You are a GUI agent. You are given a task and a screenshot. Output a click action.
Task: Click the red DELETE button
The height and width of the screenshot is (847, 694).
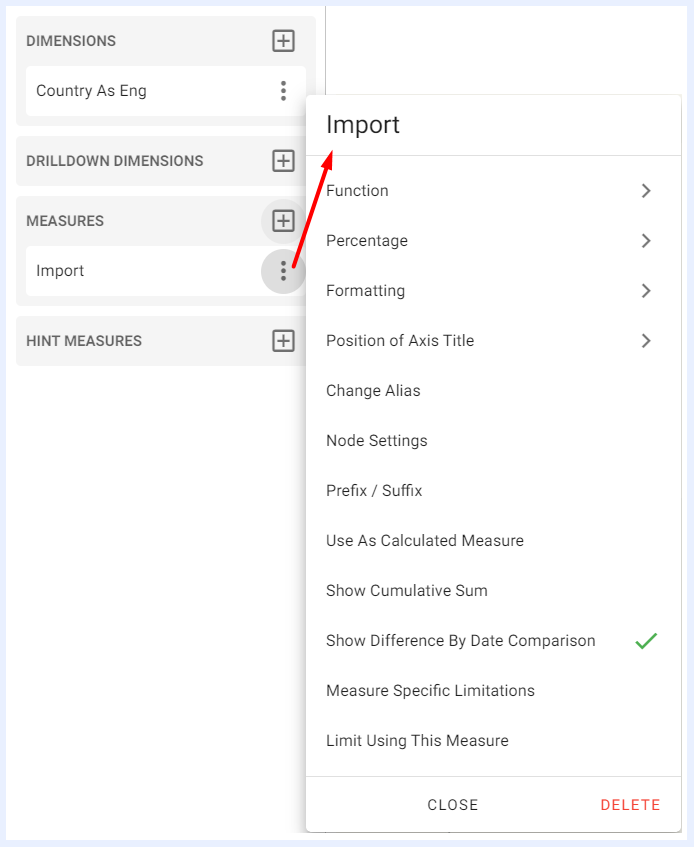(630, 805)
